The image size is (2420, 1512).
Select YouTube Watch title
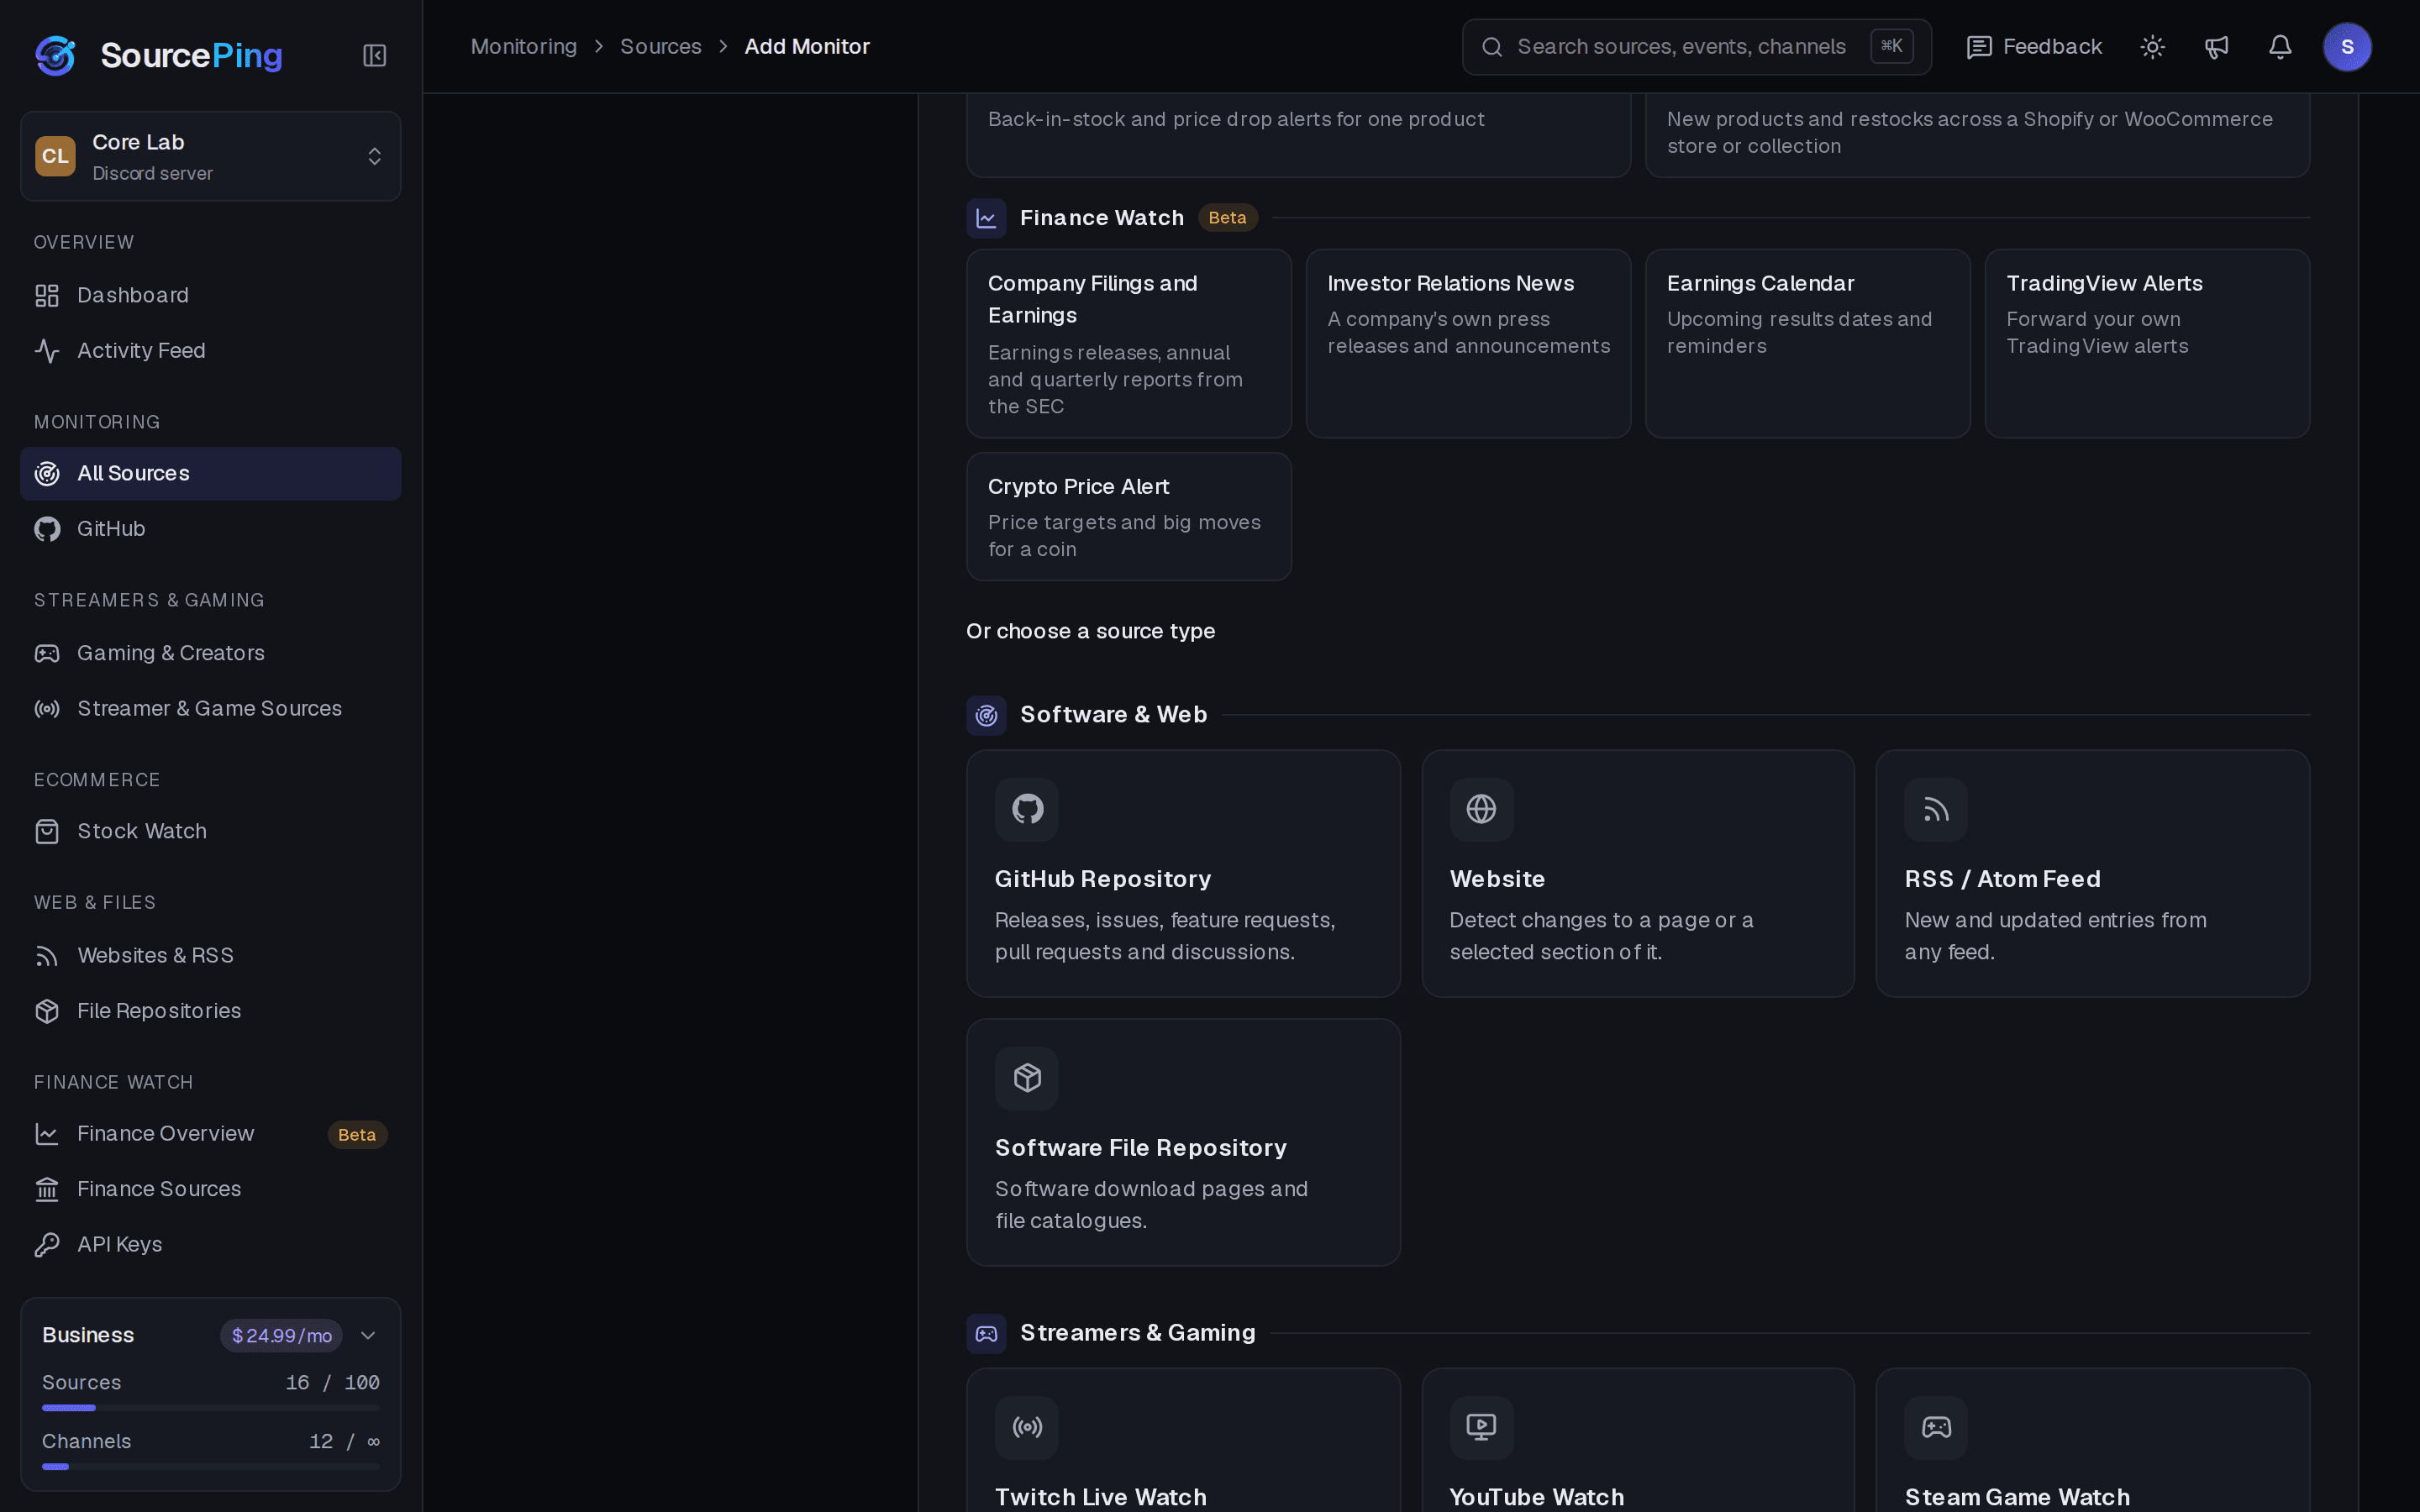[1536, 1497]
